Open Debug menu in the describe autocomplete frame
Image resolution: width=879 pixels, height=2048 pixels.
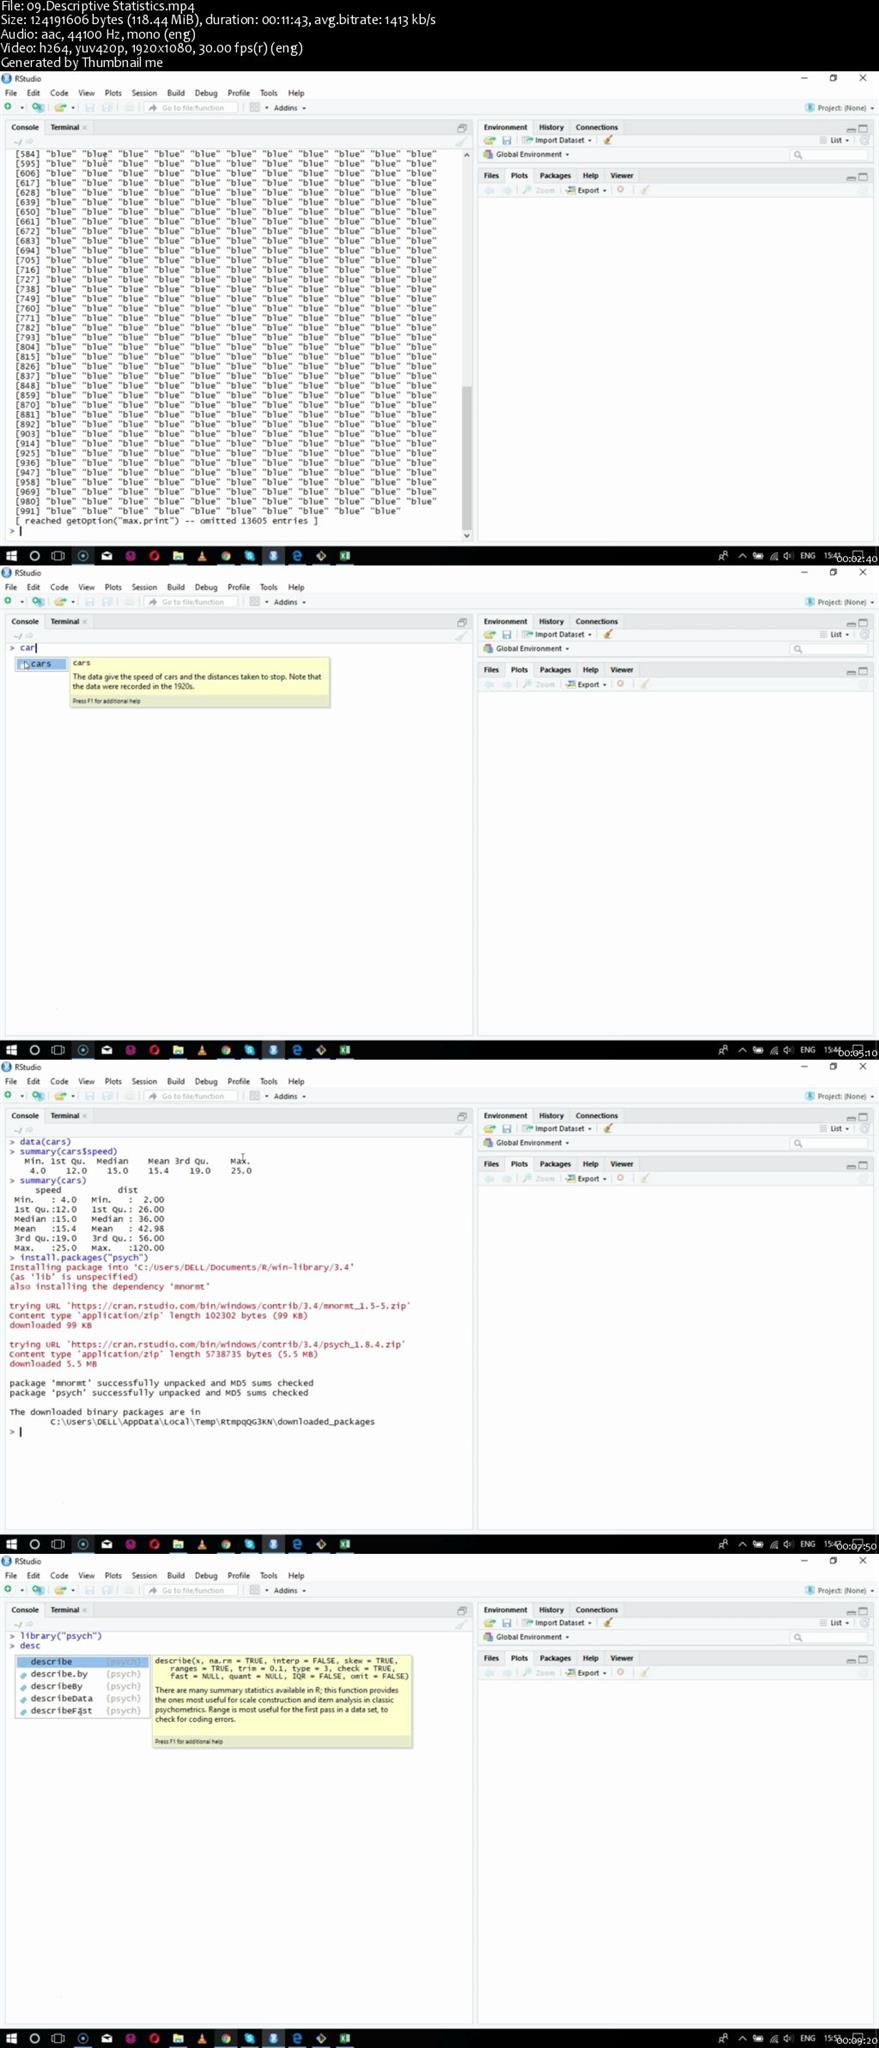[206, 1575]
